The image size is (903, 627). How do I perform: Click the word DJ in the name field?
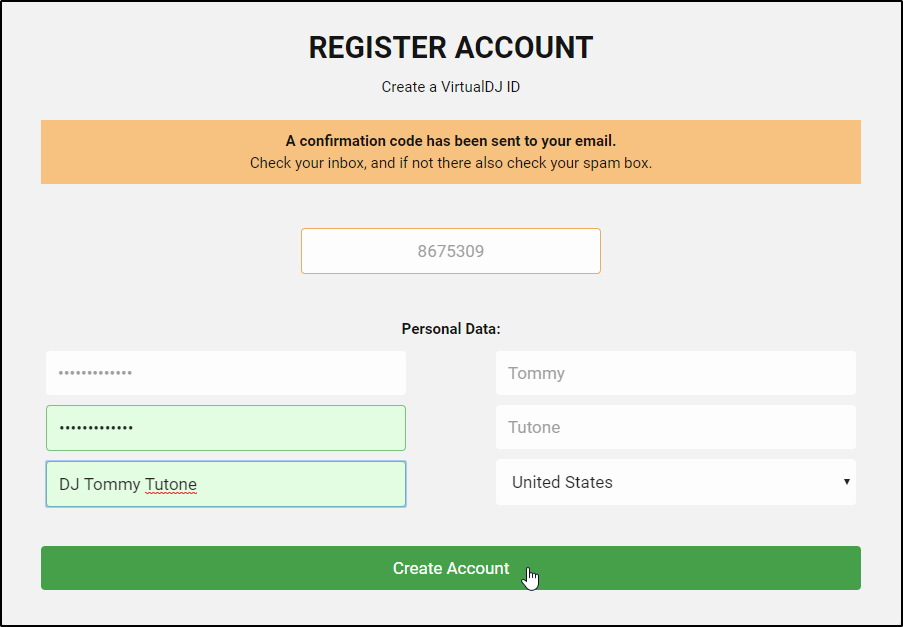coord(69,485)
